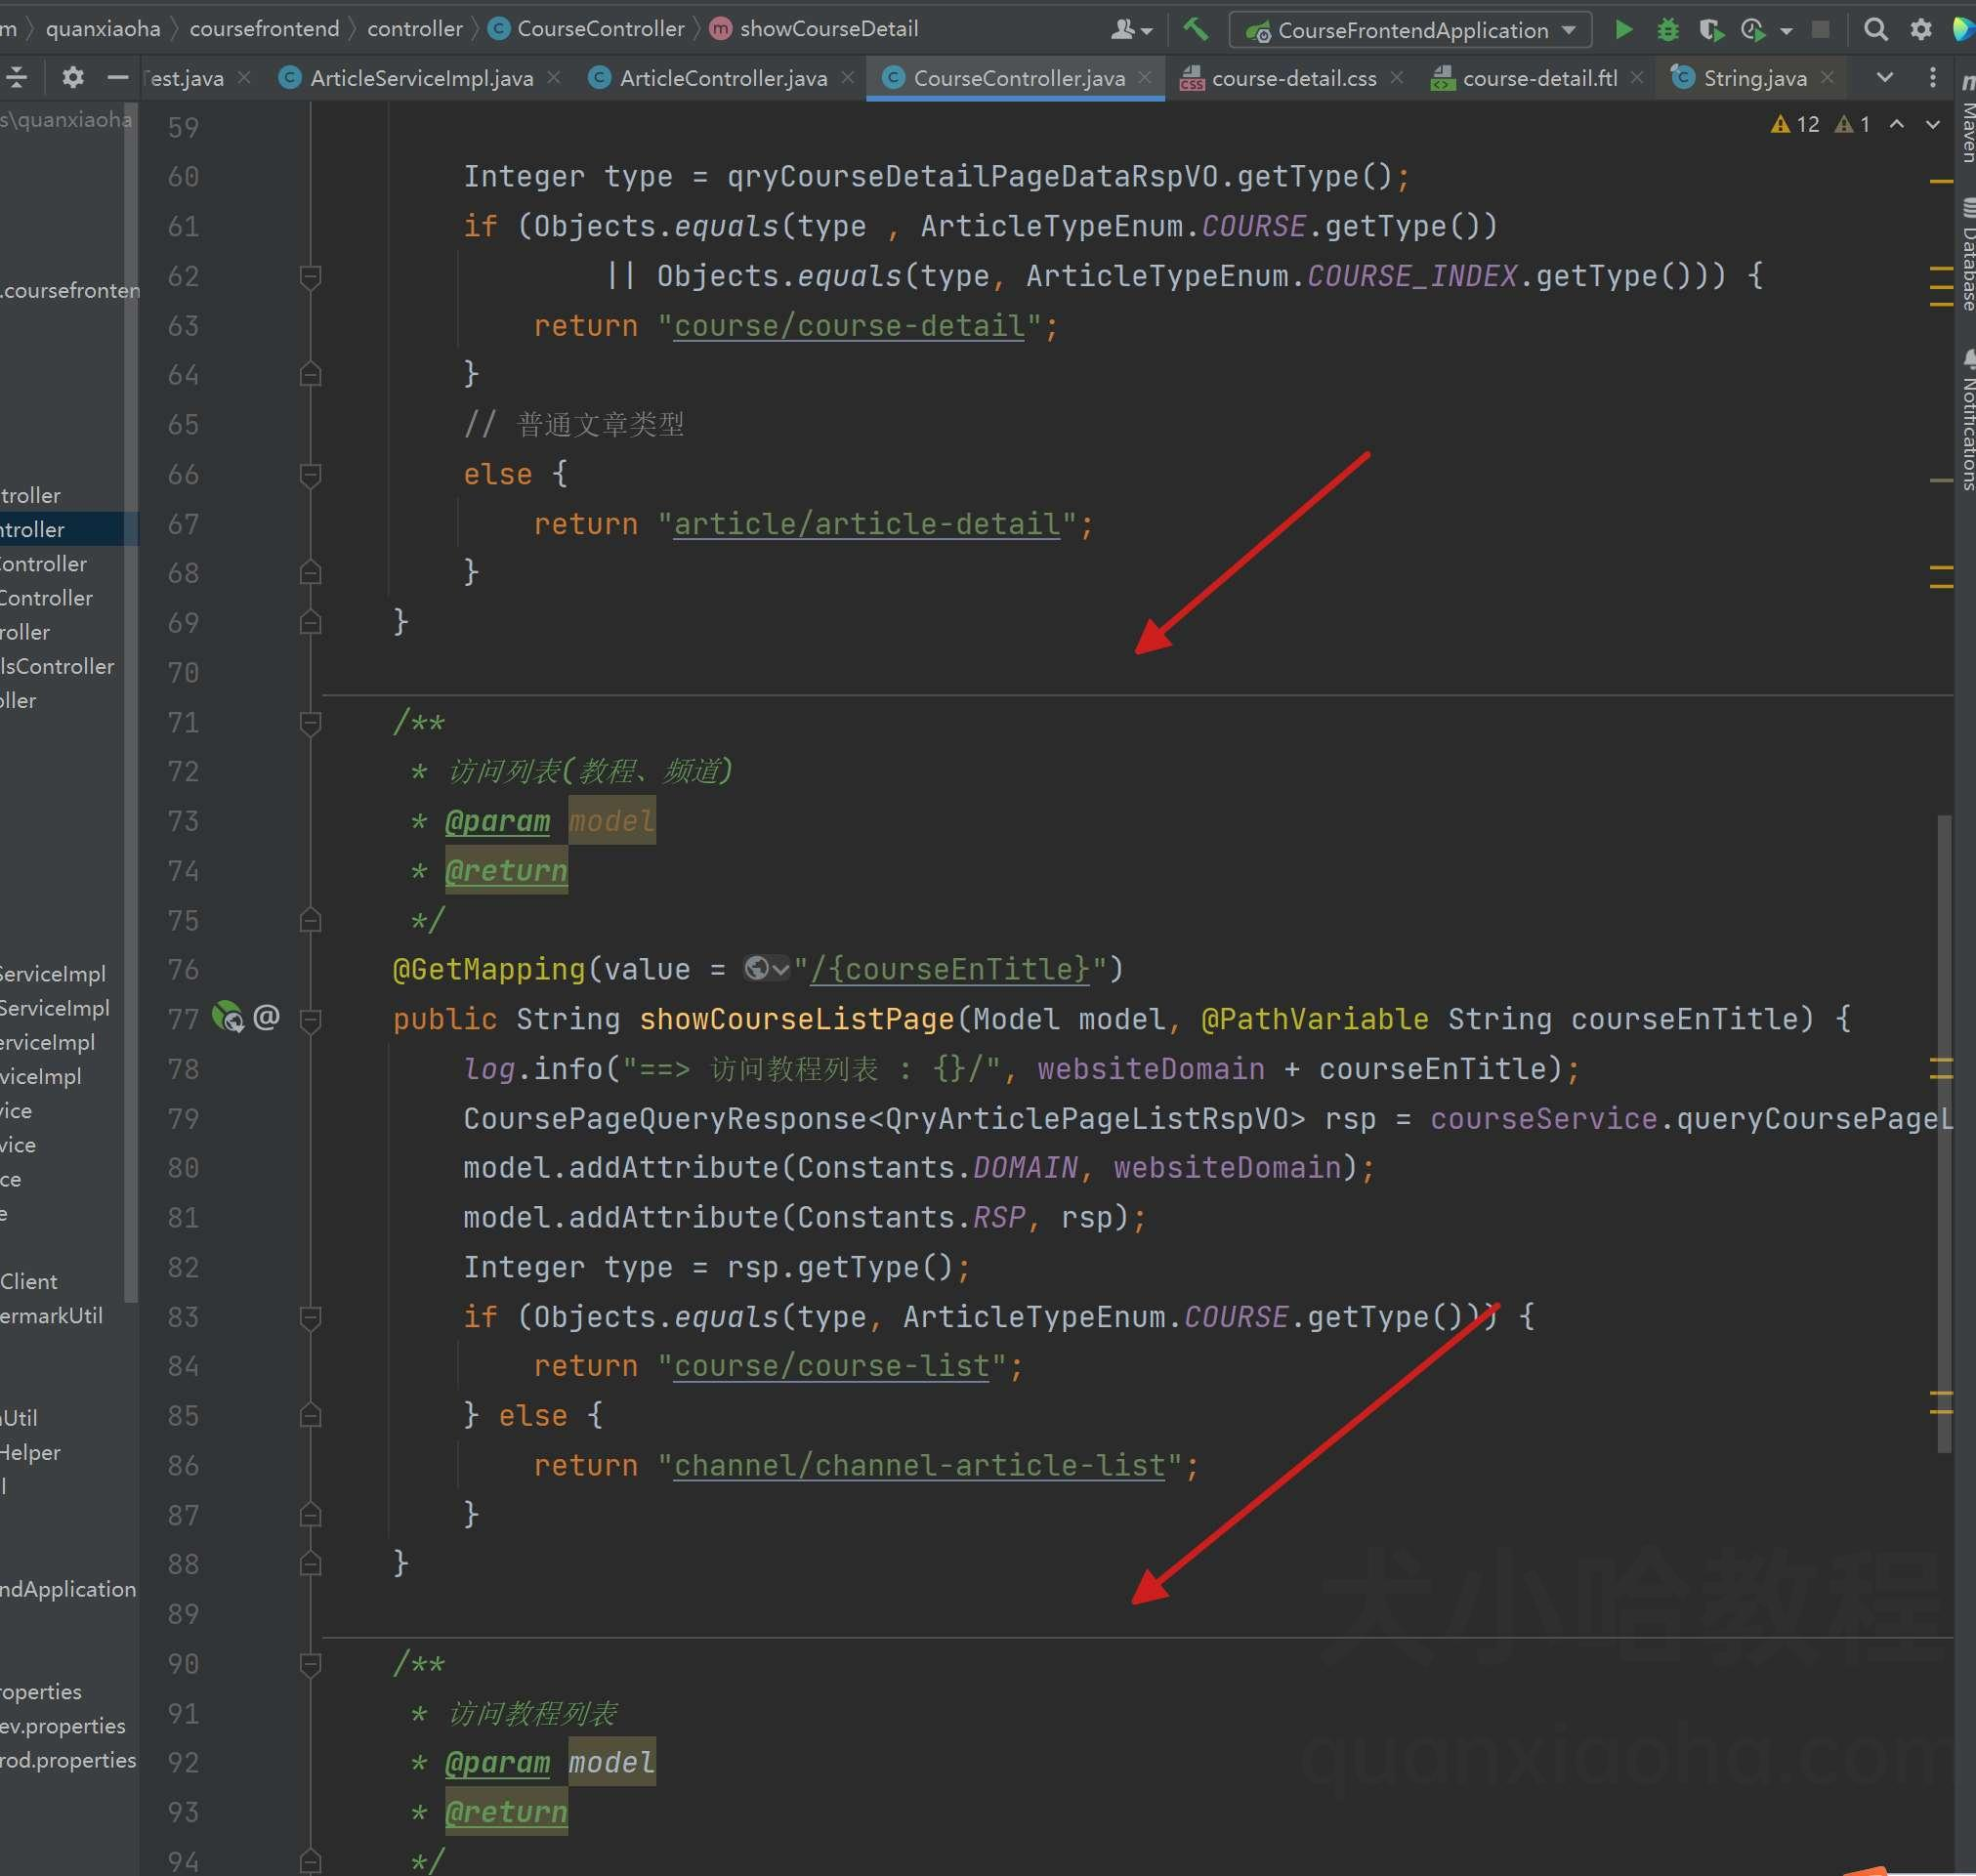
Task: Run with Coverage shield icon
Action: pyautogui.click(x=1711, y=30)
